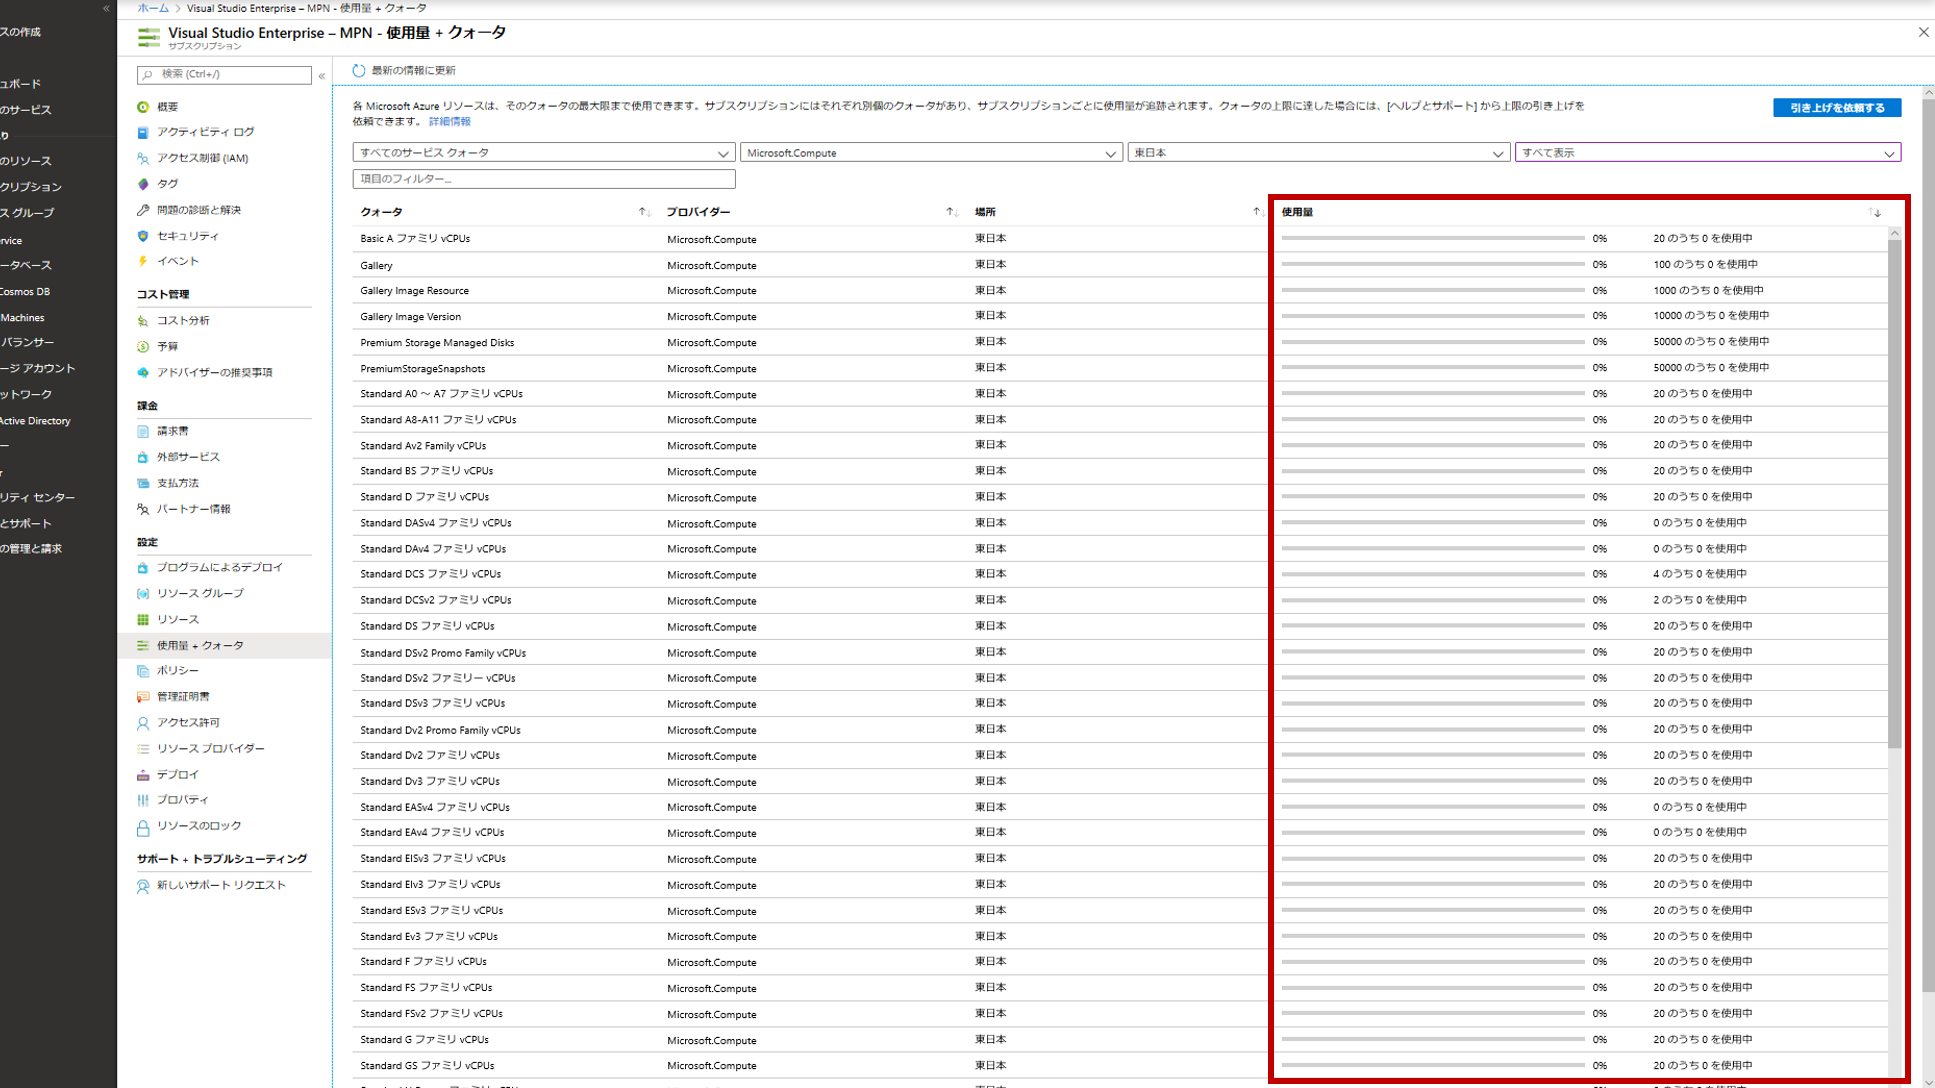Image resolution: width=1935 pixels, height=1088 pixels.
Task: Click the 項目のフィルター input field
Action: [x=543, y=179]
